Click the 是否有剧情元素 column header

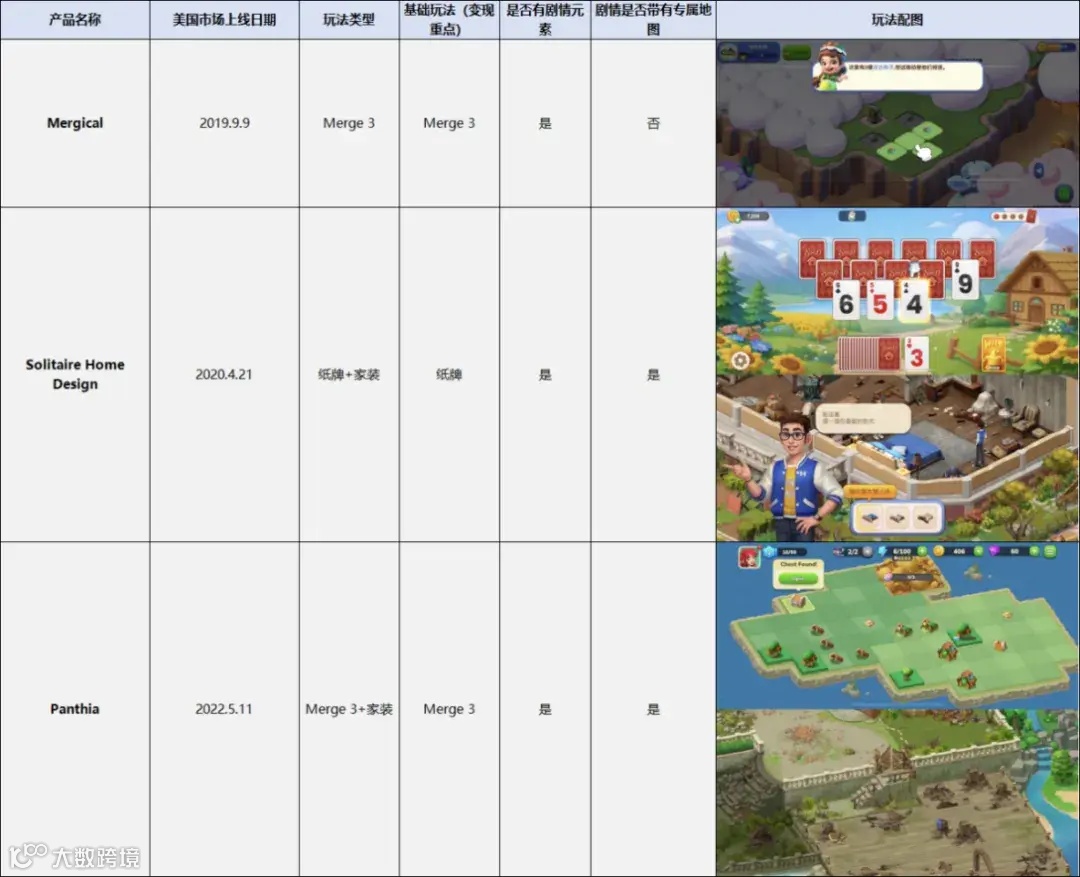(545, 19)
